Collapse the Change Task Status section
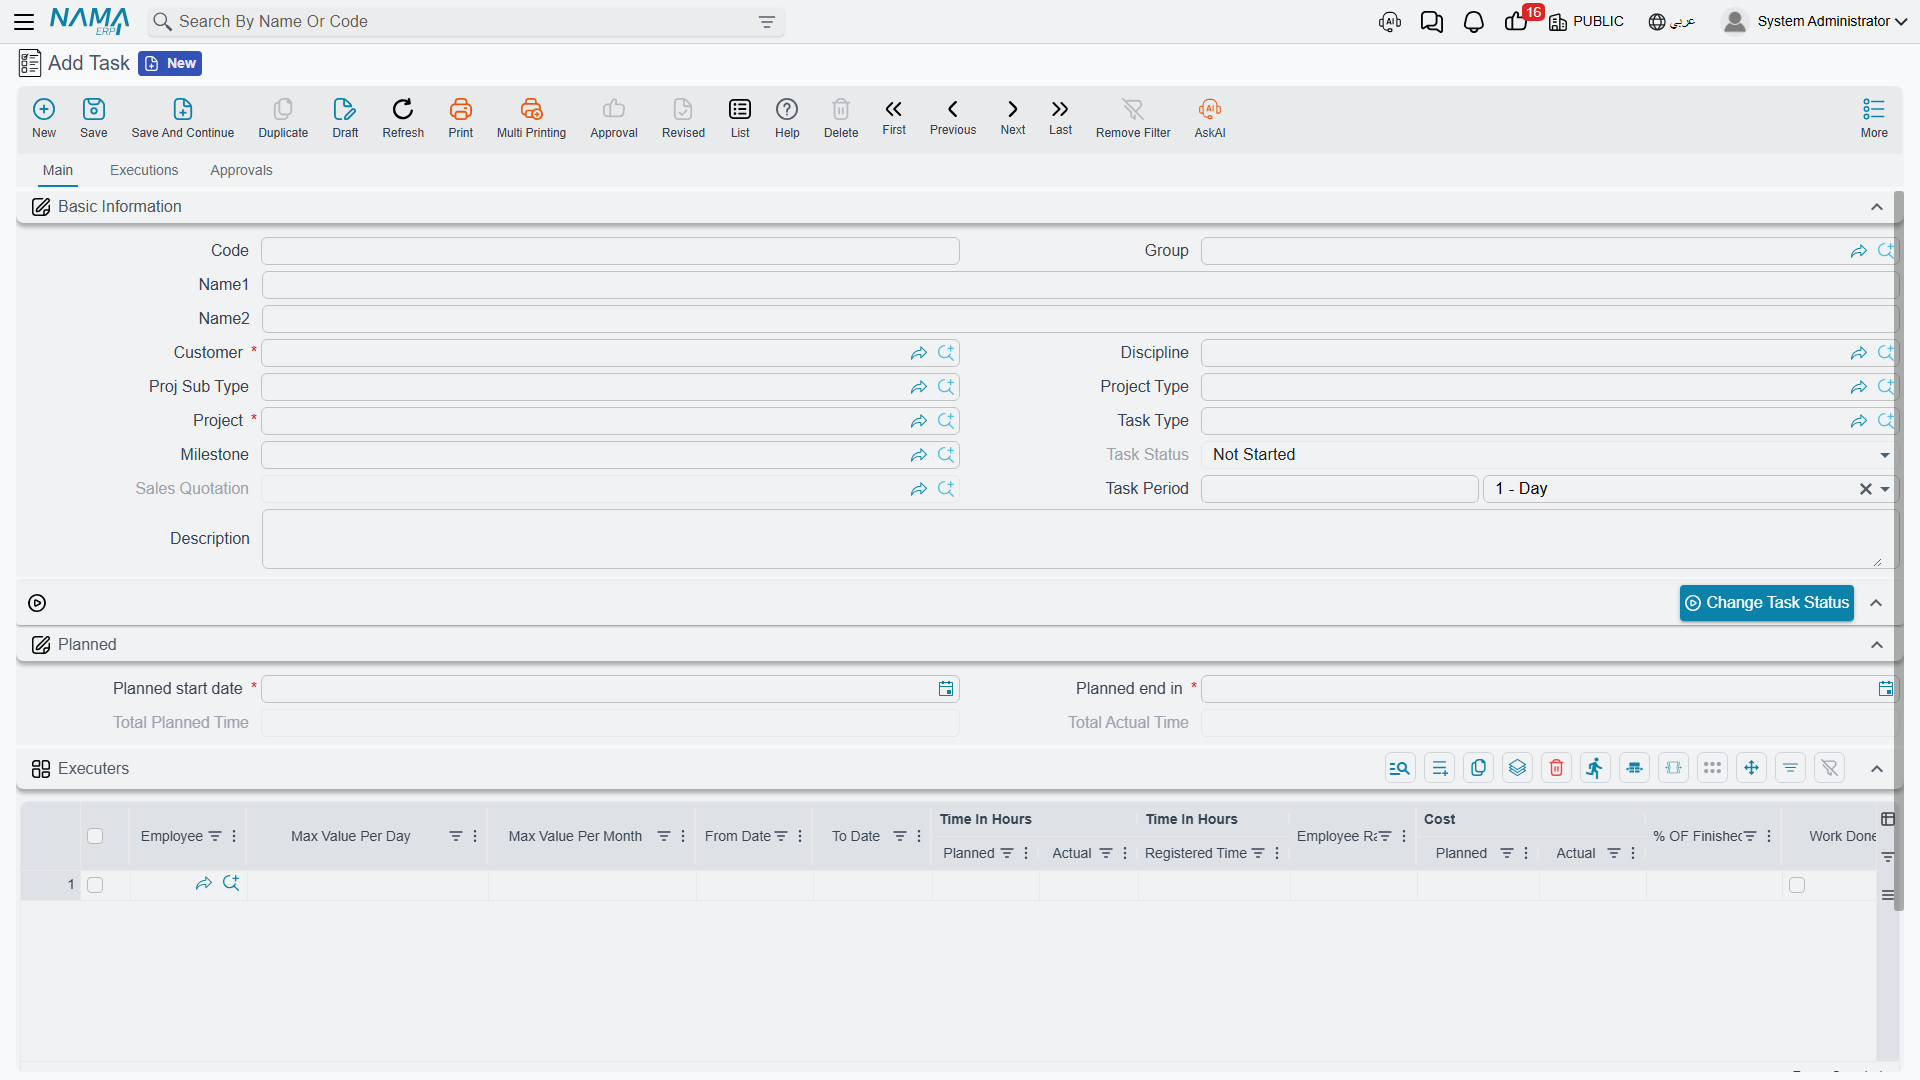The image size is (1920, 1080). tap(1877, 603)
